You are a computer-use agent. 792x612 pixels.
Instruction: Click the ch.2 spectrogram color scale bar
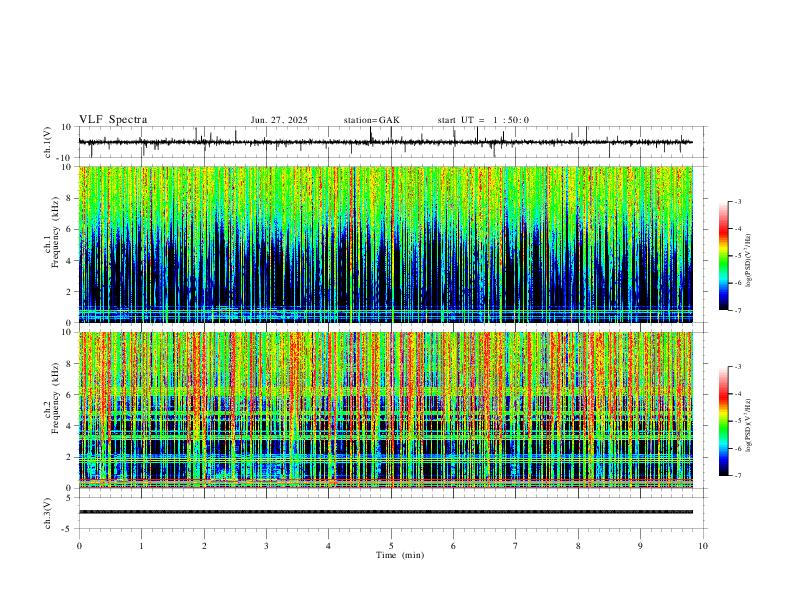(724, 421)
